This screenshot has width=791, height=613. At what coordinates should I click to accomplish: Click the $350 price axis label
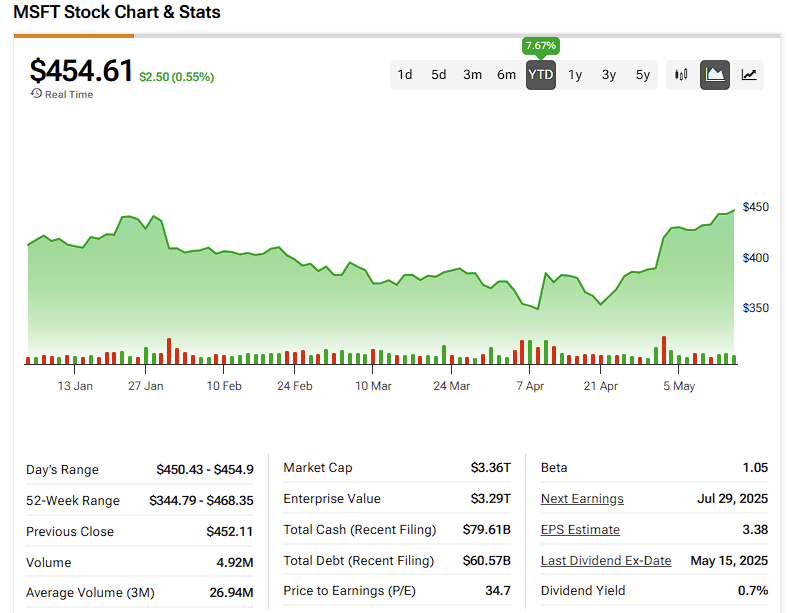click(756, 308)
